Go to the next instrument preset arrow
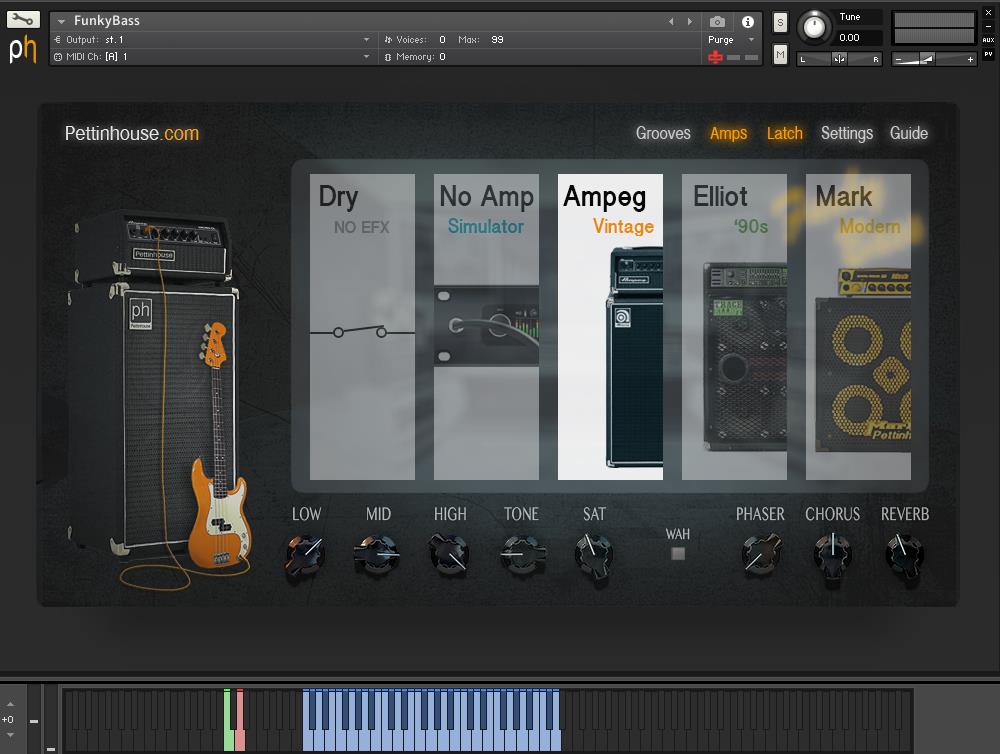 click(x=689, y=21)
